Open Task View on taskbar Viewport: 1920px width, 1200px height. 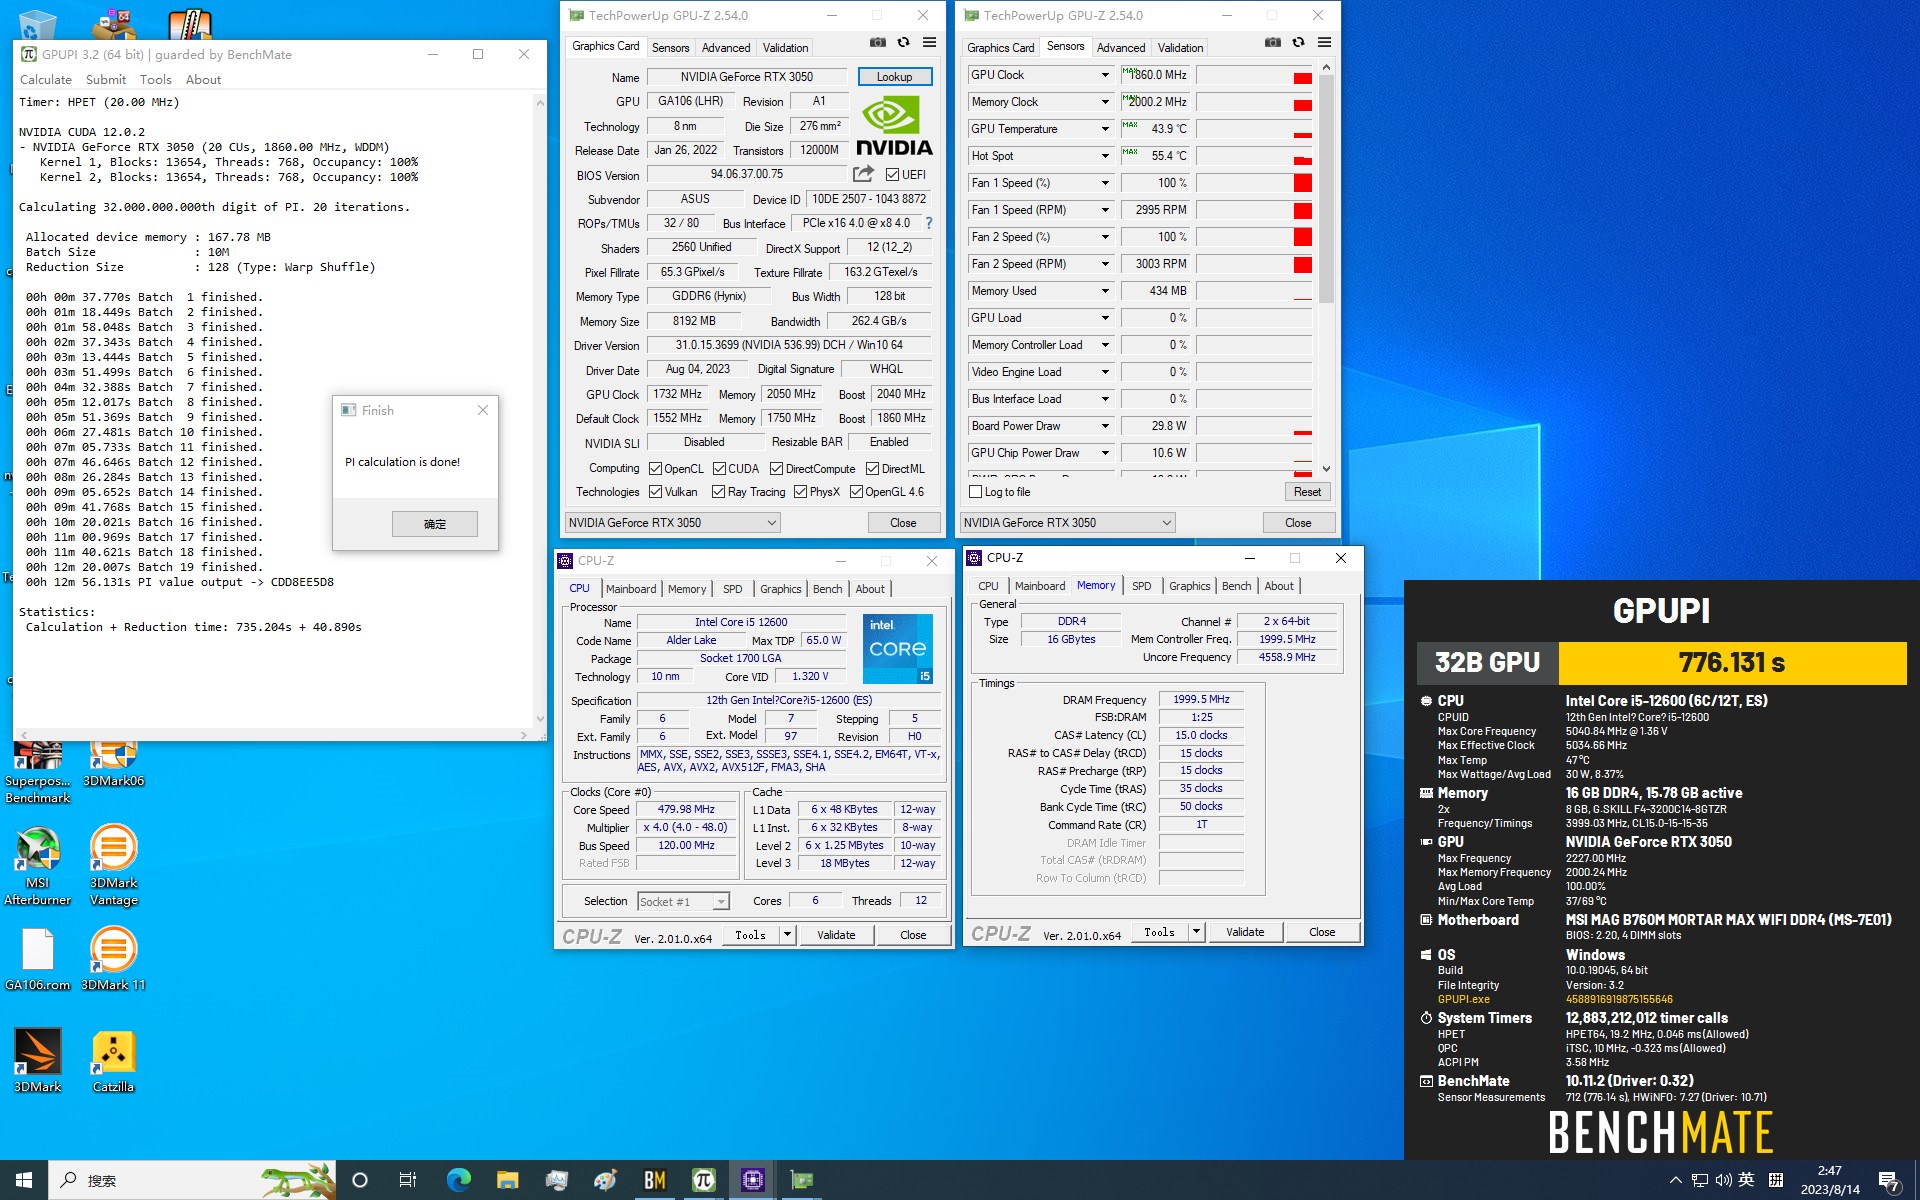pos(408,1180)
